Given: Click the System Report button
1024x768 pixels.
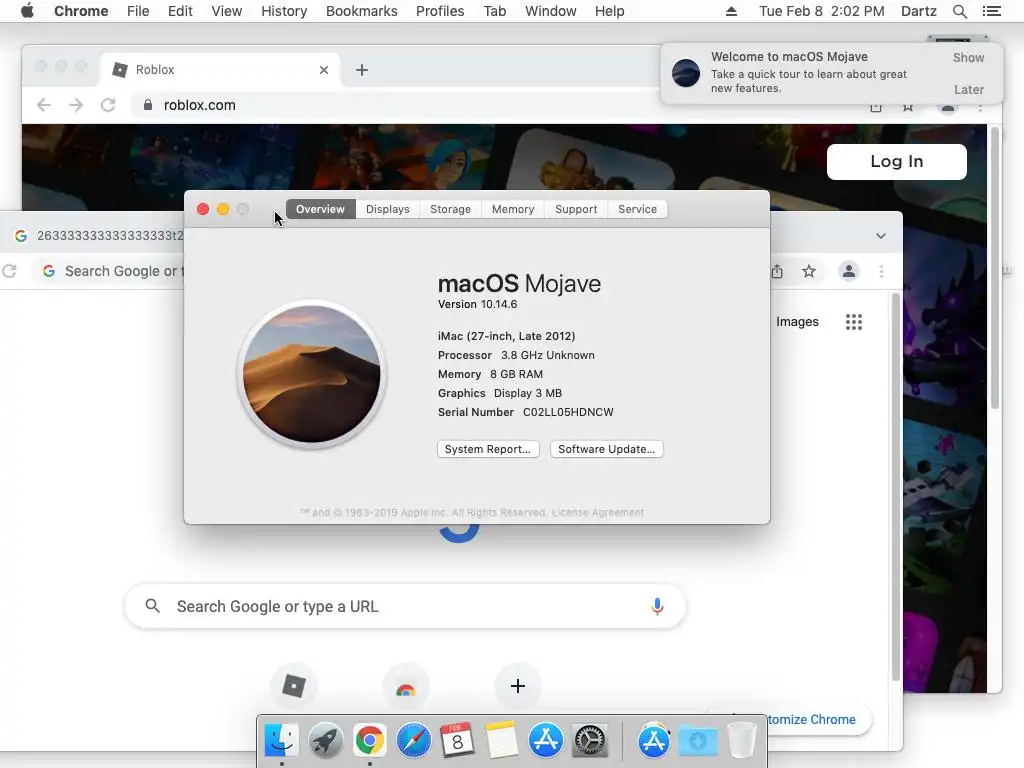Looking at the screenshot, I should point(488,449).
